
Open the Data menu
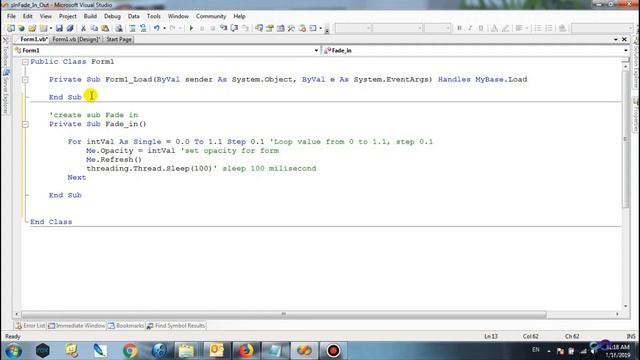coord(133,16)
